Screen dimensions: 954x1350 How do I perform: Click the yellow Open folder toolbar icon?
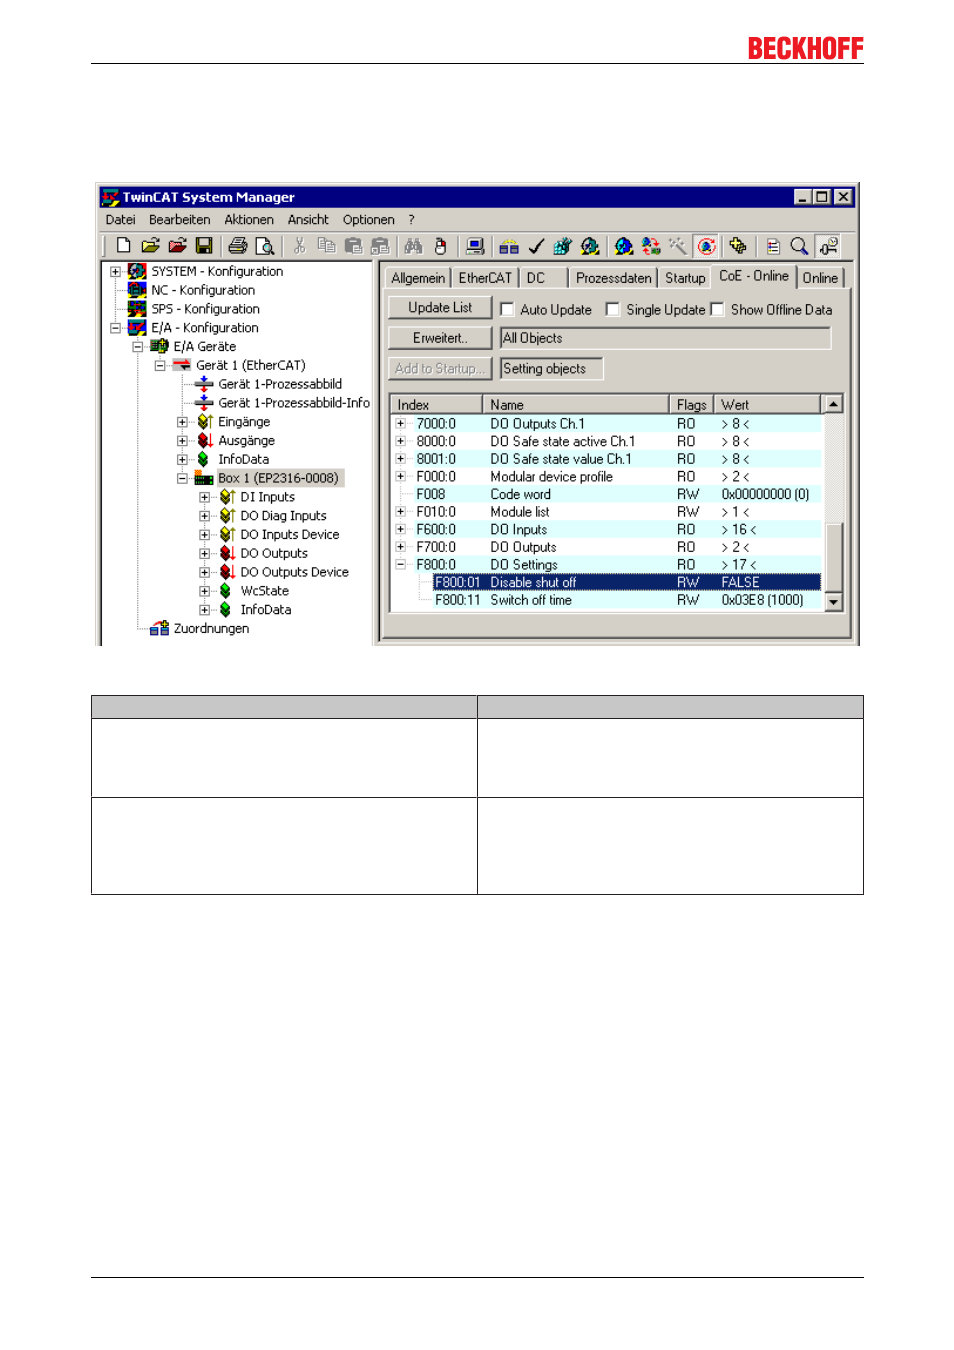point(150,246)
